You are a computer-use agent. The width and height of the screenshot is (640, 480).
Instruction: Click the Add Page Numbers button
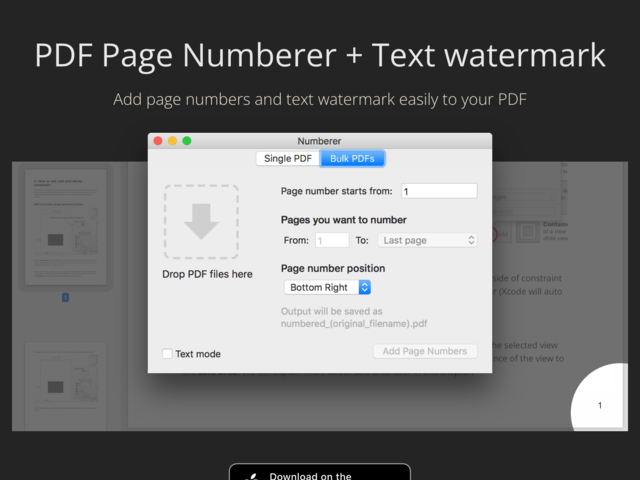(425, 351)
